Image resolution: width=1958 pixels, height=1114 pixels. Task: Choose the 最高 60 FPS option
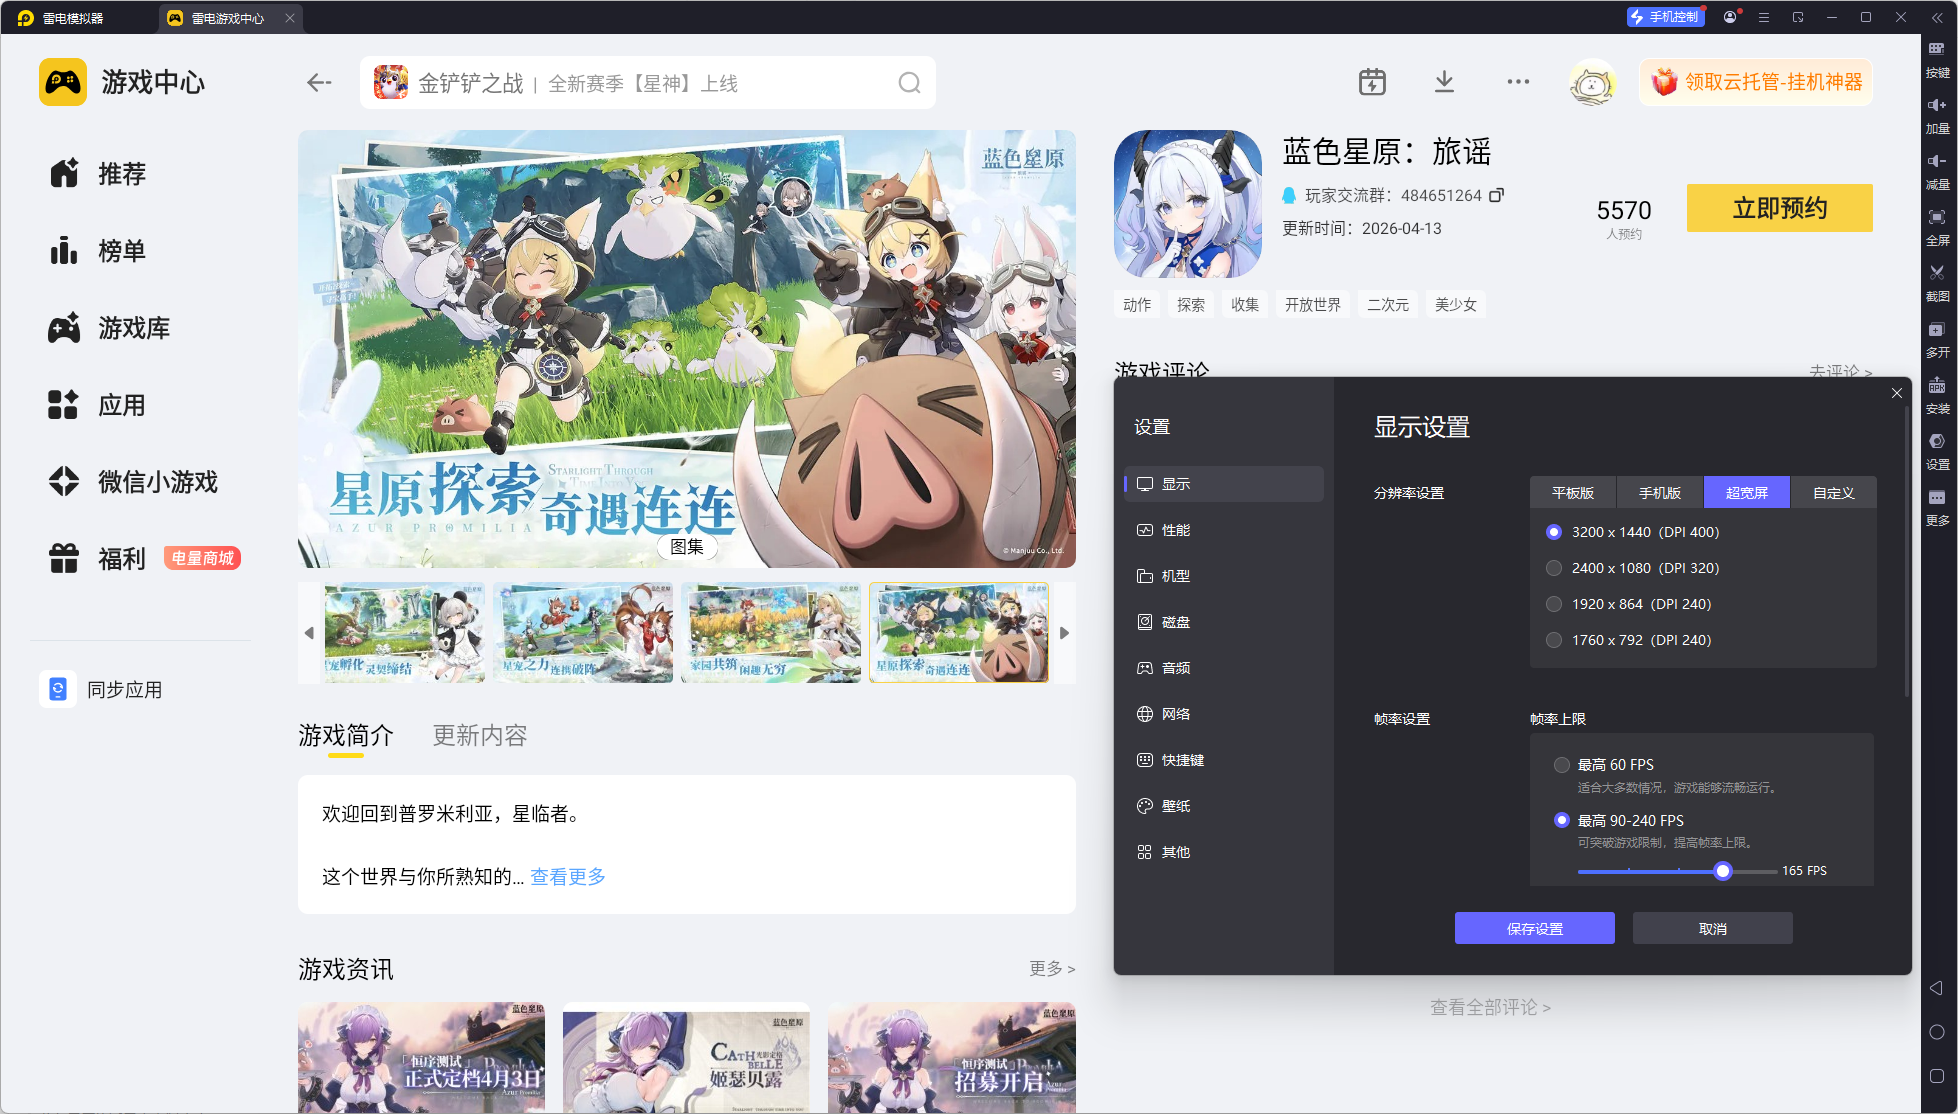(x=1562, y=765)
